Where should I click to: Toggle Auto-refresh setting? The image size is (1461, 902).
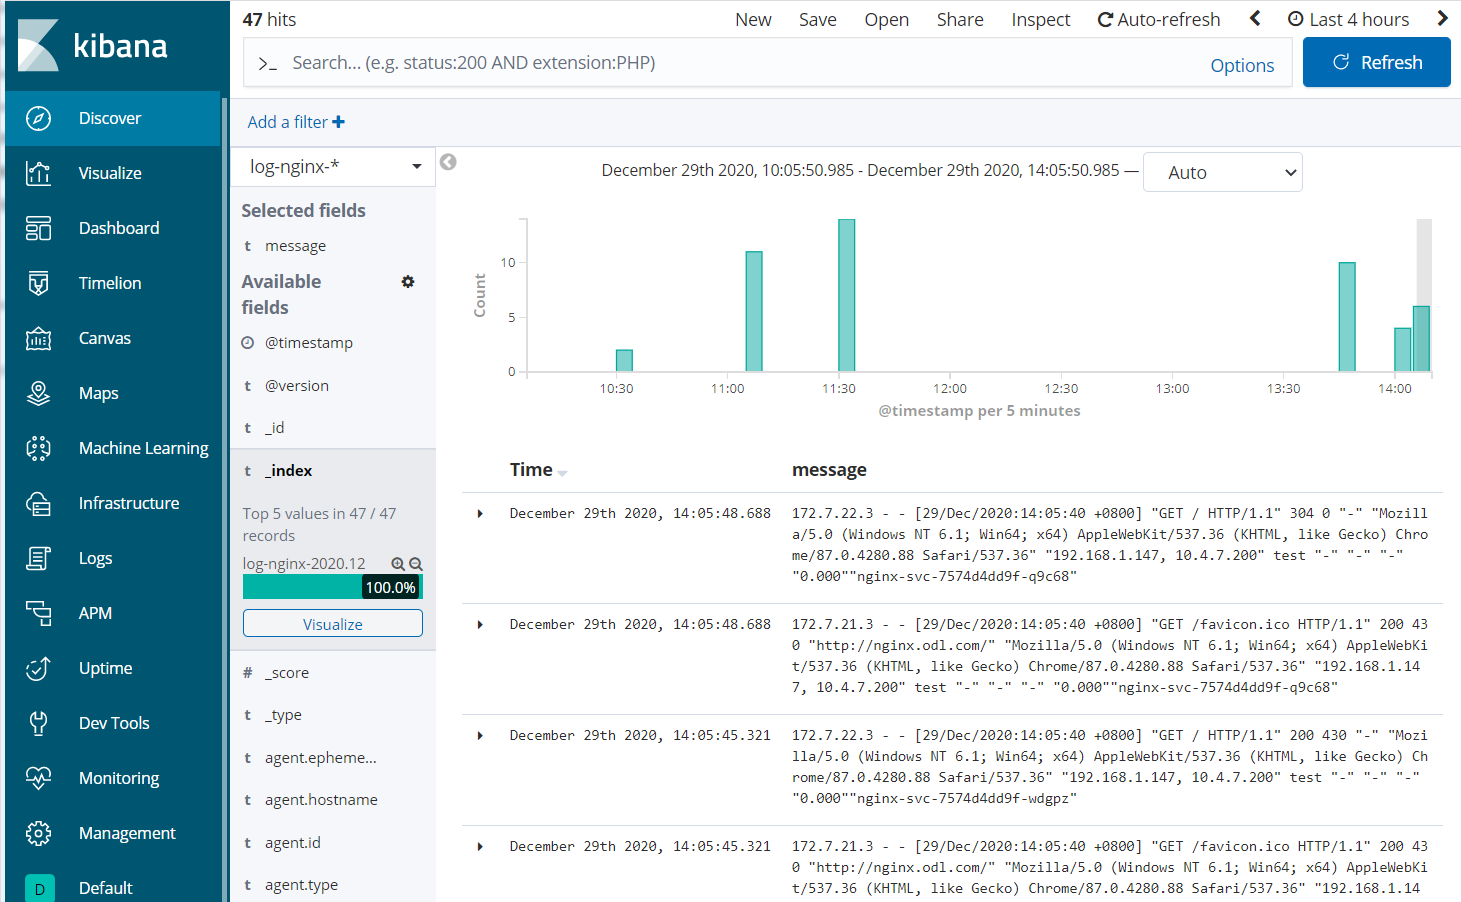(x=1159, y=19)
